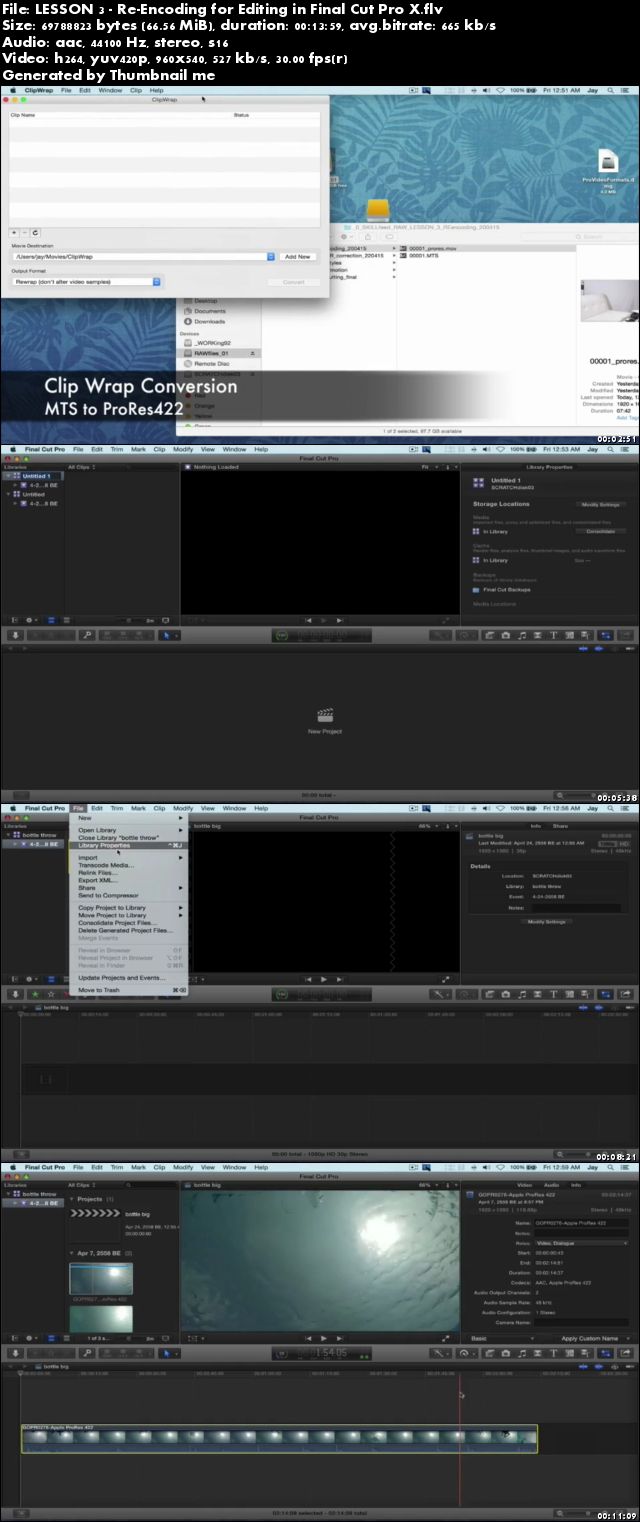The height and width of the screenshot is (1522, 640).
Task: Open Output Format dropdown showing Rewrap option
Action: pos(85,282)
